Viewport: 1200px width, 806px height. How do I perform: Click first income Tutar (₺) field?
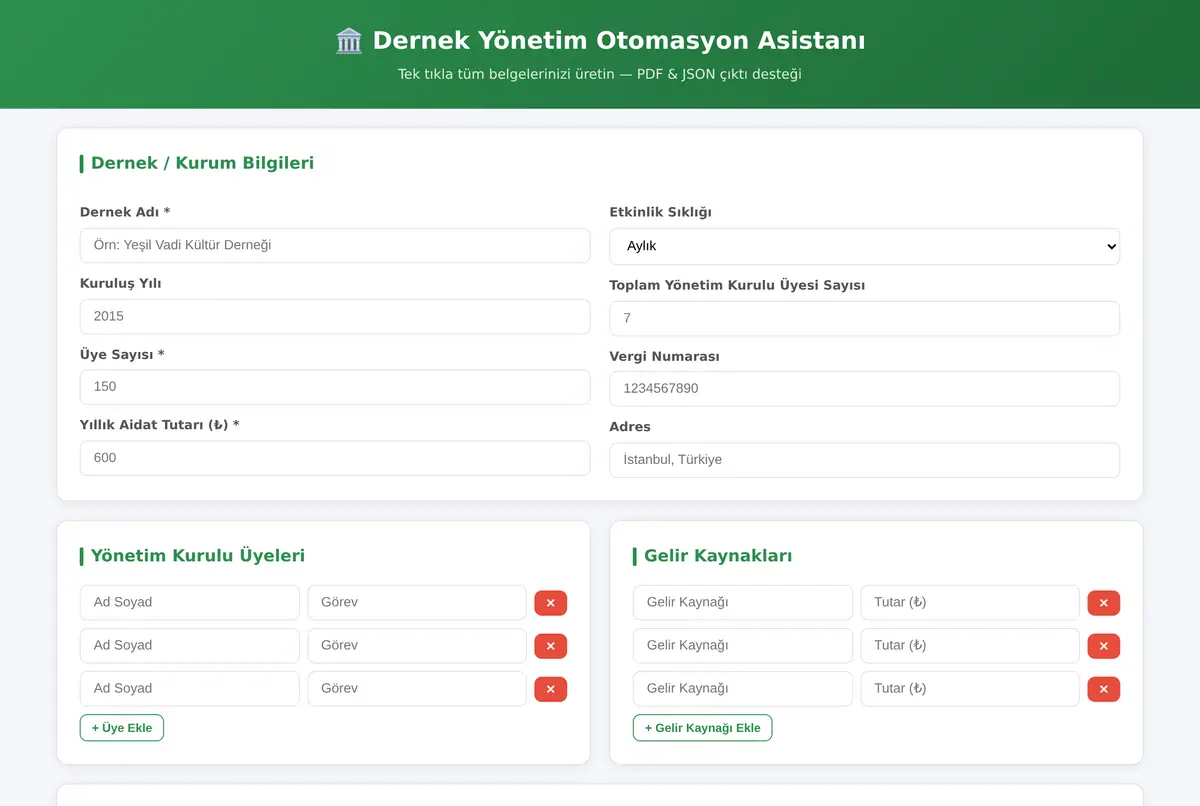[x=970, y=603]
